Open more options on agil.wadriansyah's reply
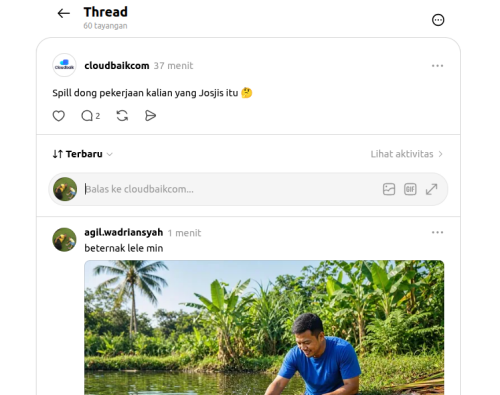 click(437, 232)
